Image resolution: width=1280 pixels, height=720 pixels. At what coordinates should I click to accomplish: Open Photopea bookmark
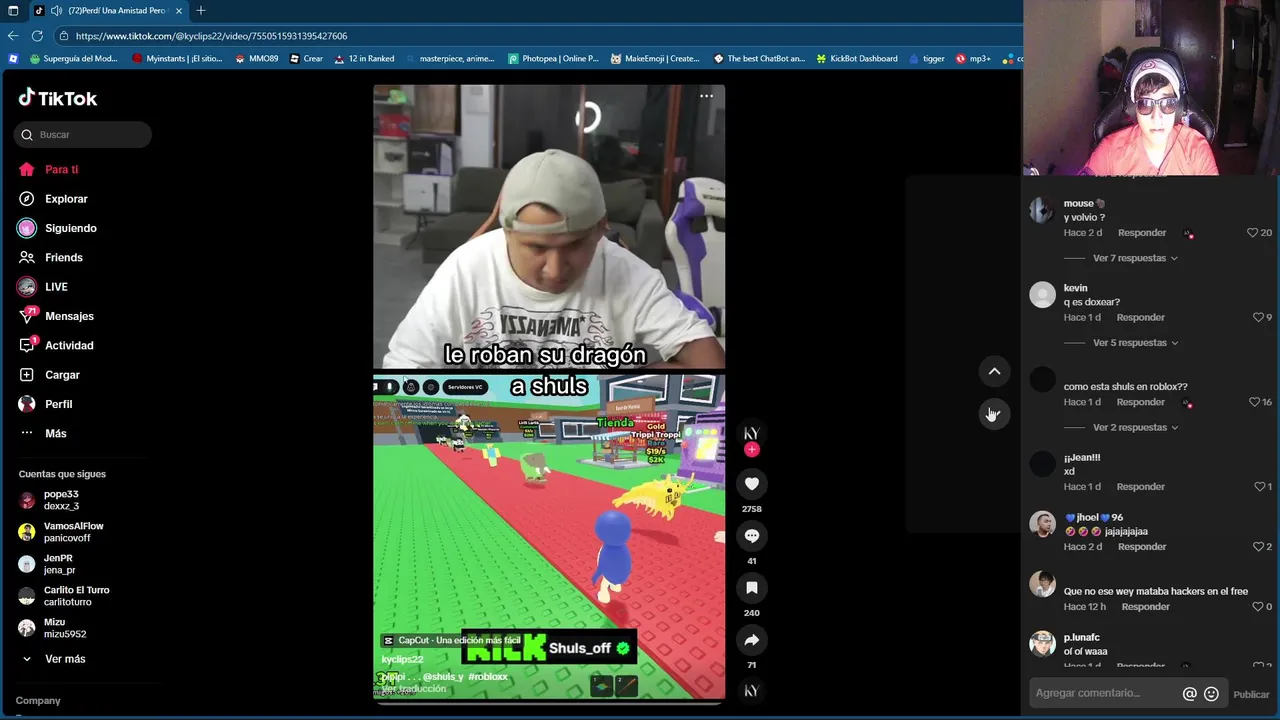[553, 59]
